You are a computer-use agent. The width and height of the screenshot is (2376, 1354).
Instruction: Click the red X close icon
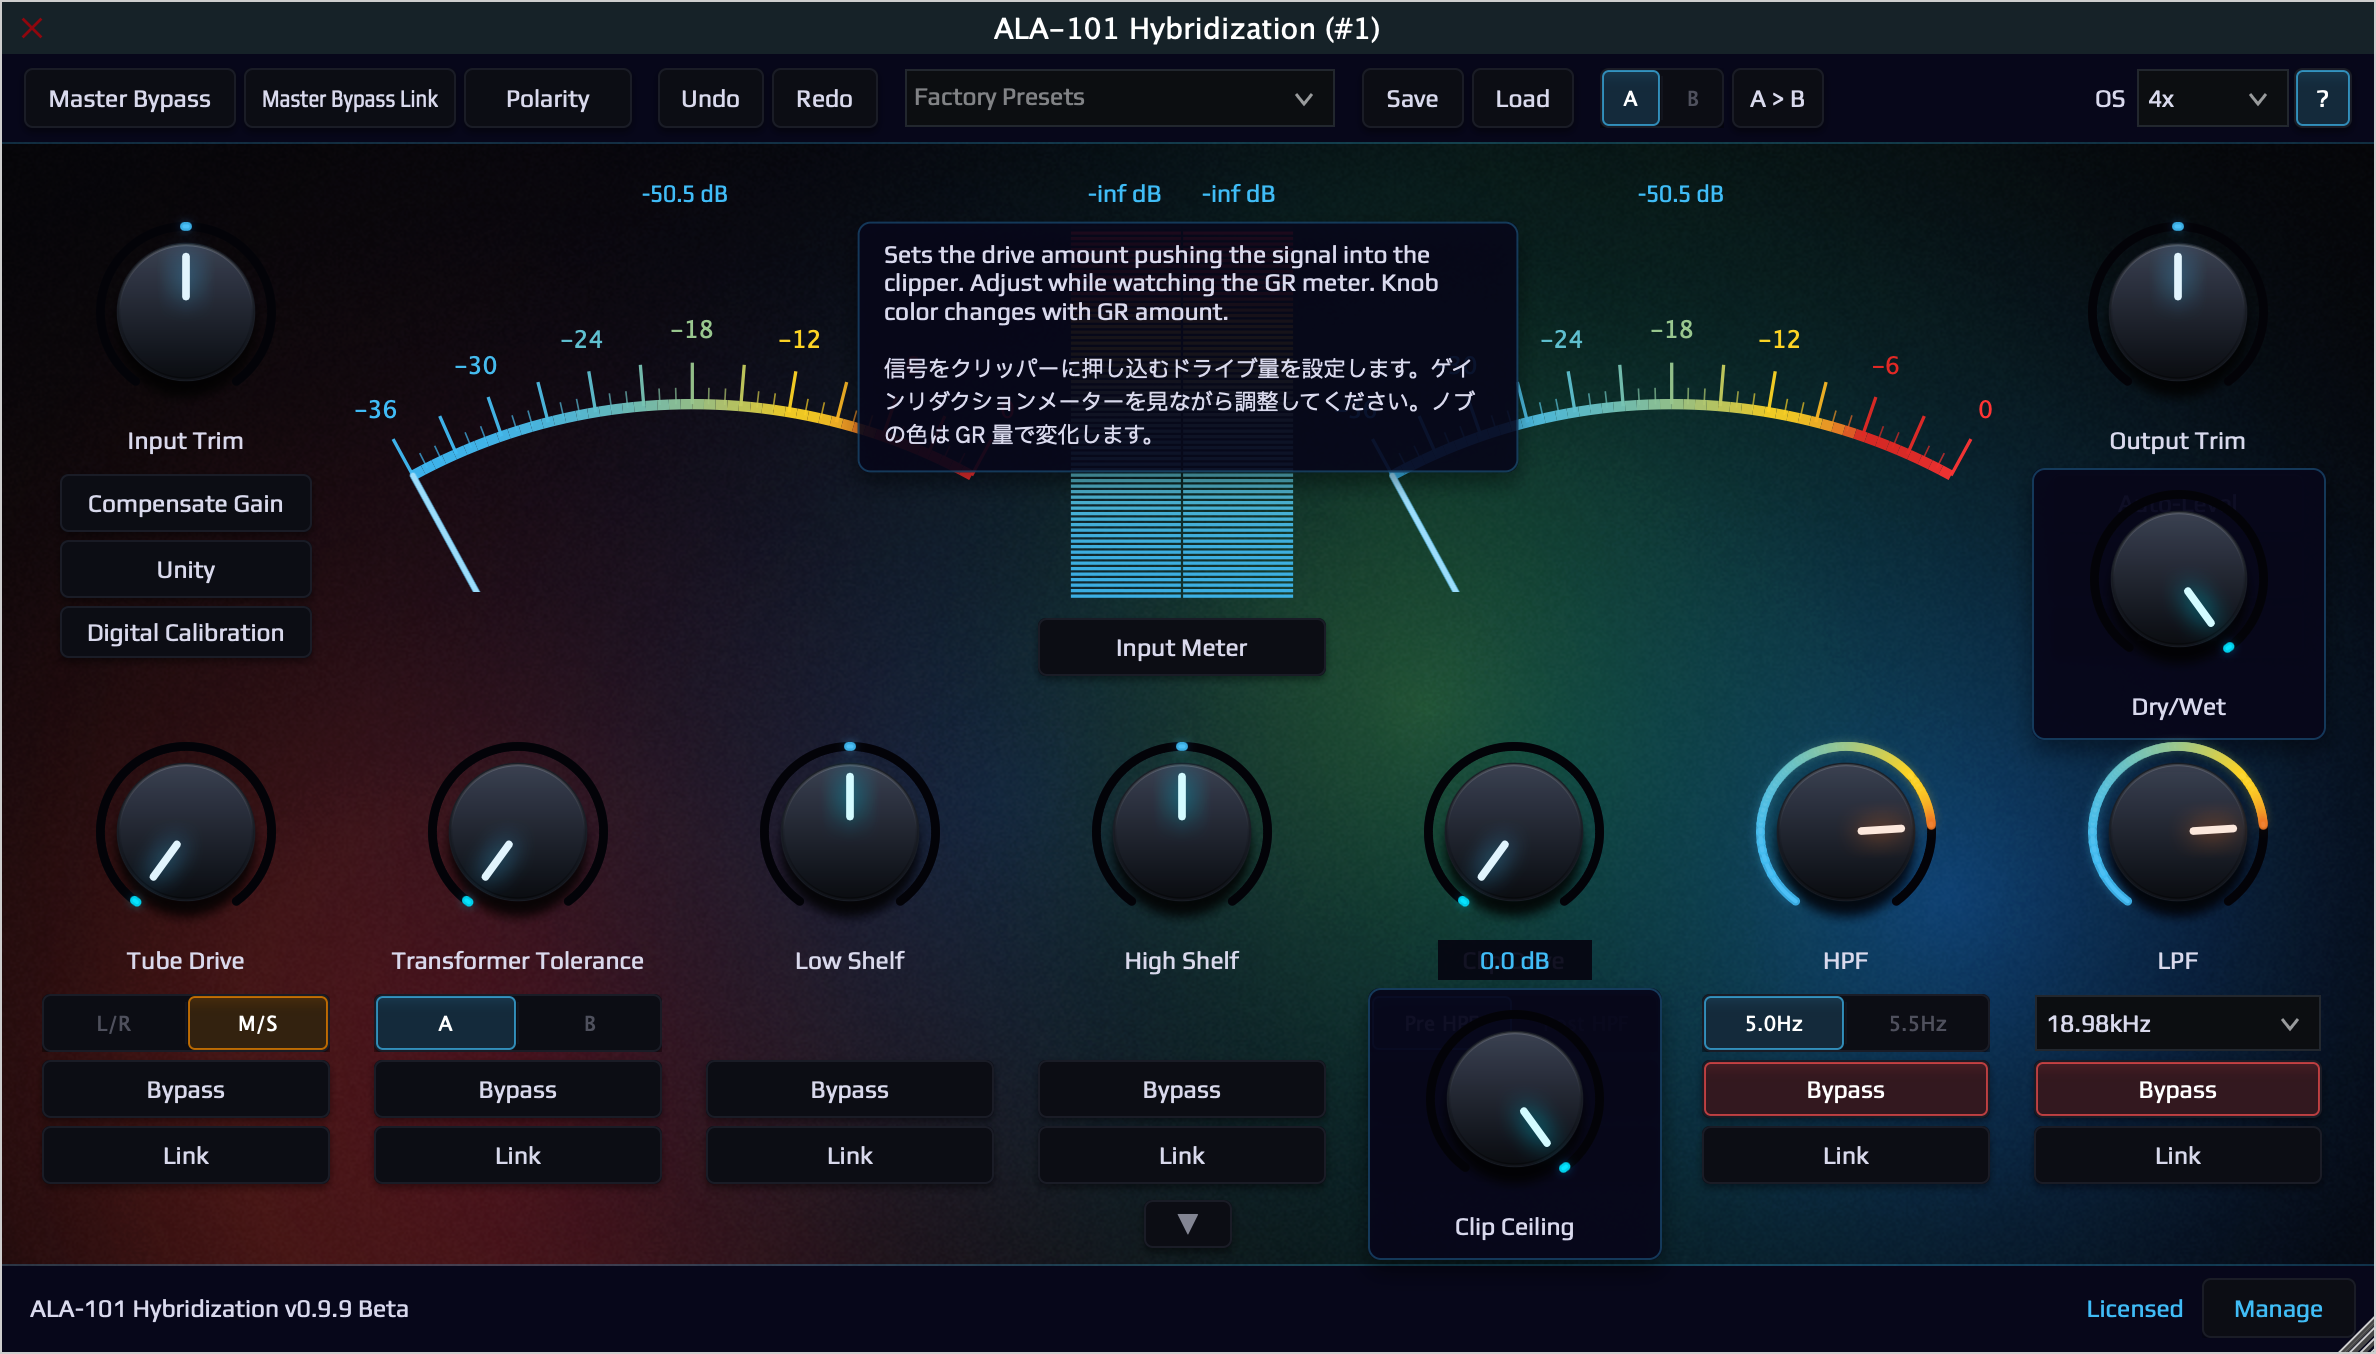[32, 28]
